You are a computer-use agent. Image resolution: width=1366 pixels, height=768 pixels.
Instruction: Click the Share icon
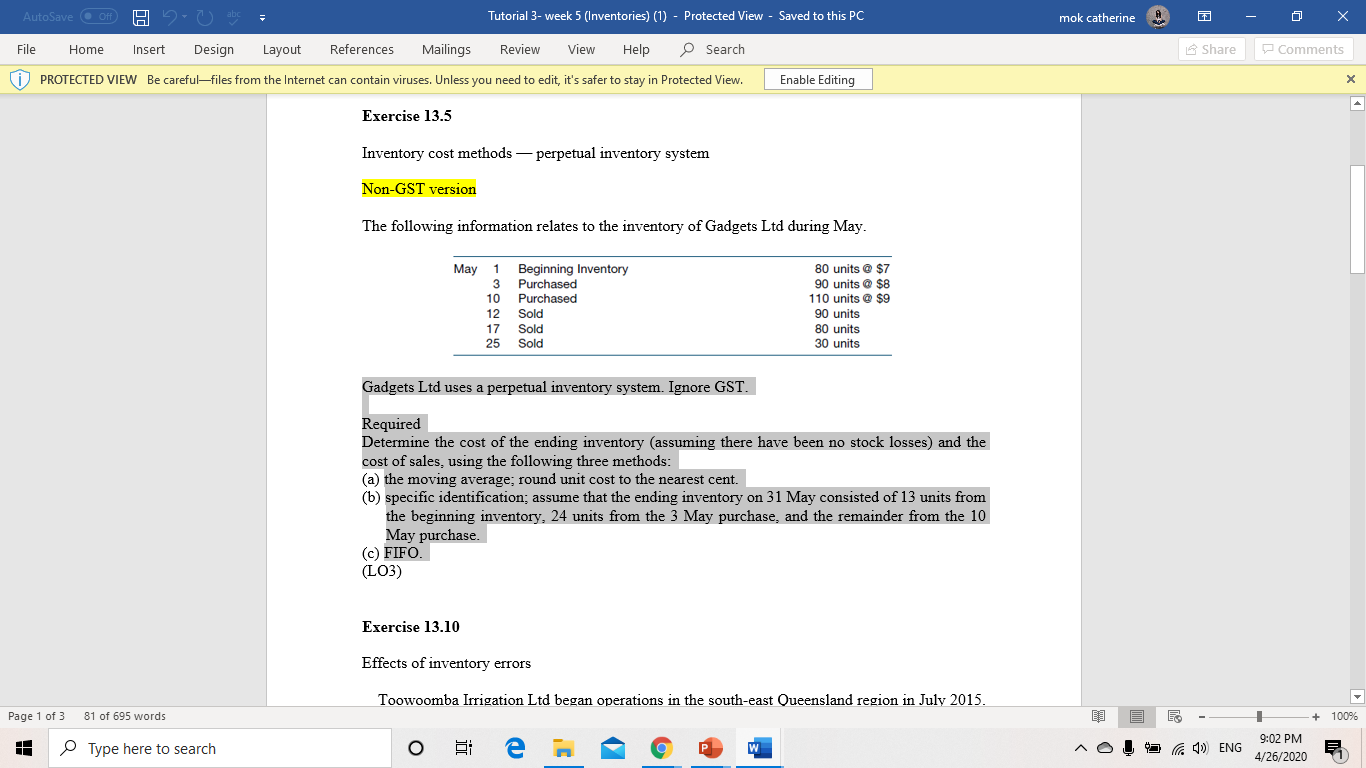click(1210, 48)
